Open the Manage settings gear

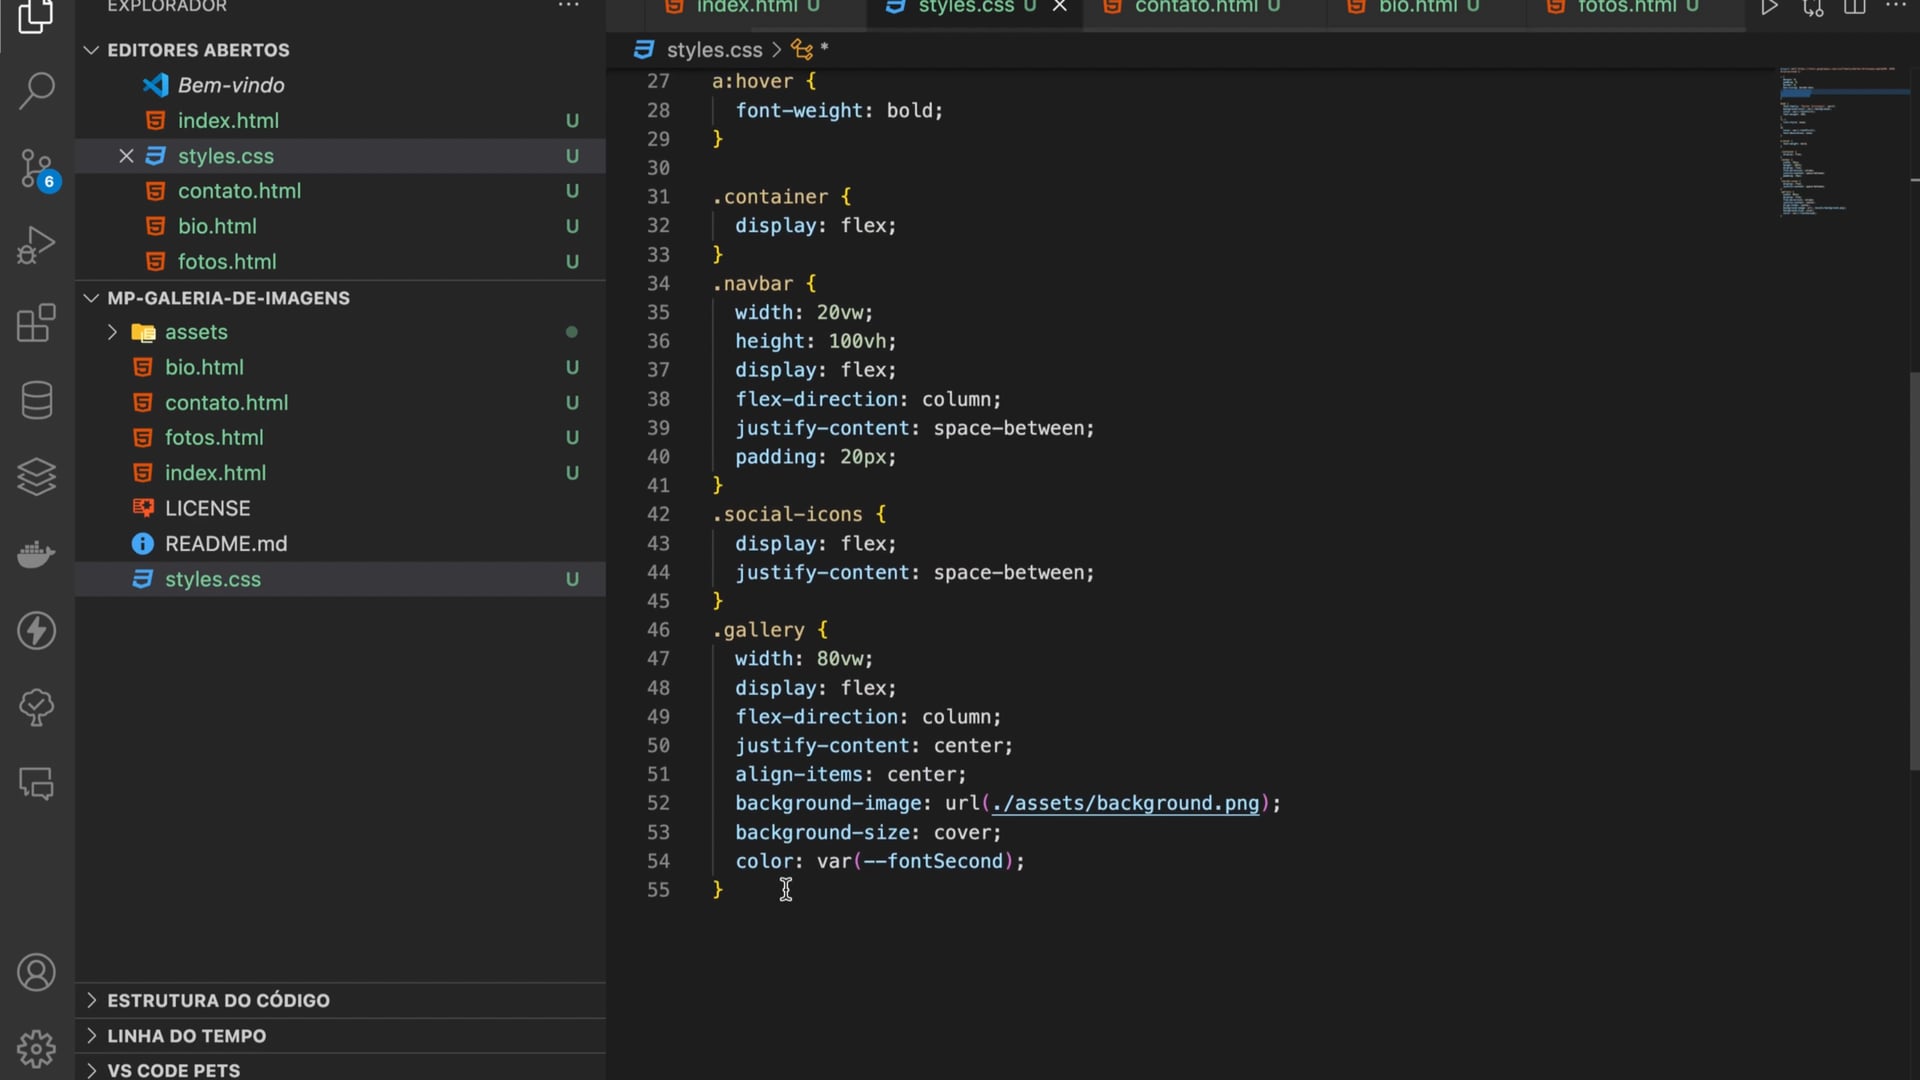[37, 1048]
